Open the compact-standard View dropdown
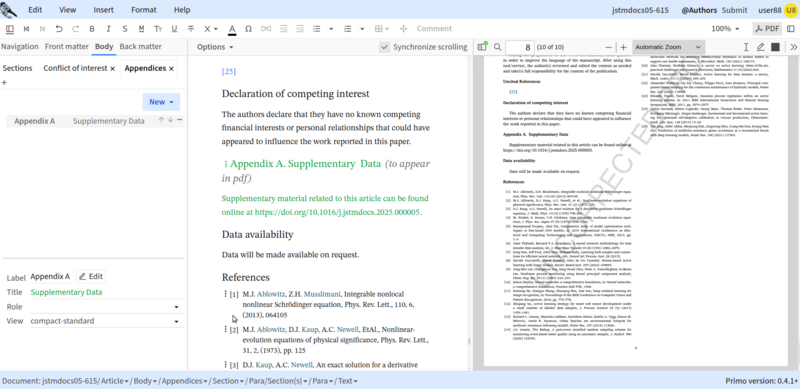Image resolution: width=800 pixels, height=389 pixels. (x=106, y=321)
